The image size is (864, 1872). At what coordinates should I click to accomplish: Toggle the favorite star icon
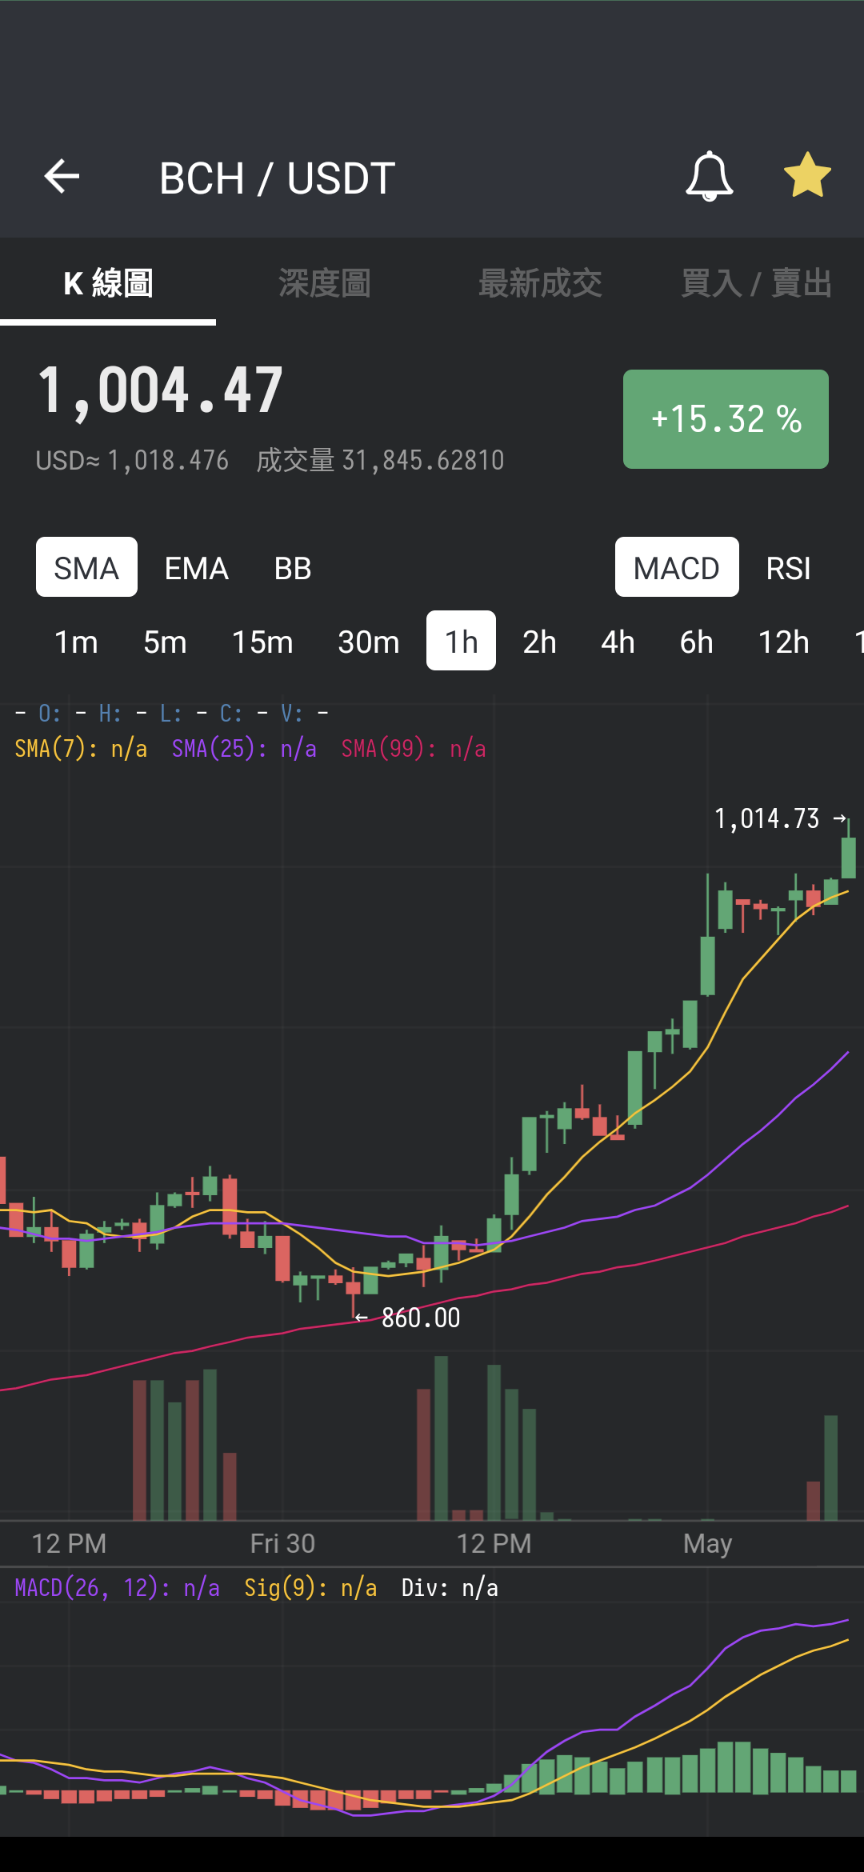pyautogui.click(x=807, y=176)
